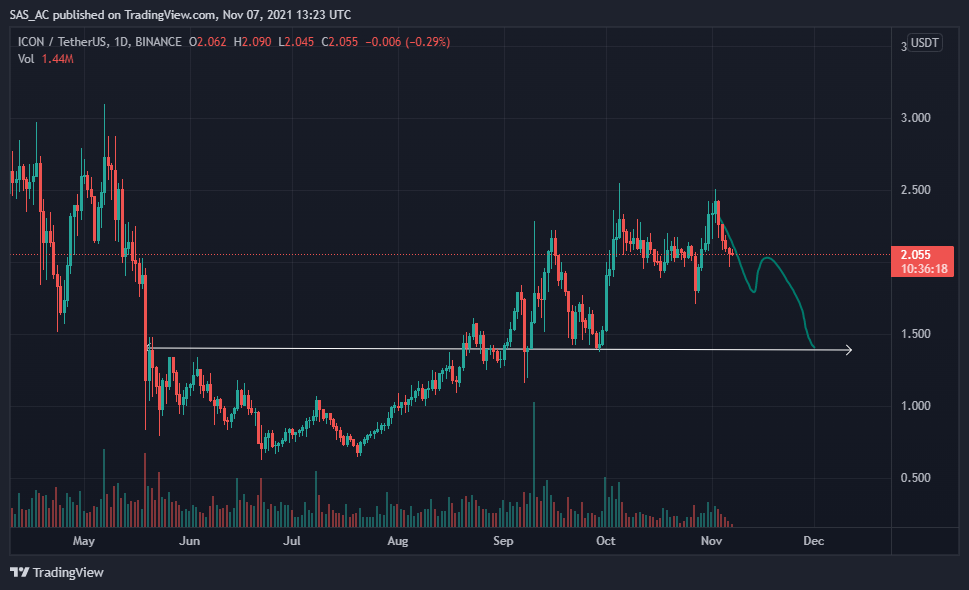
Task: Click the 1.500 price axis label
Action: click(x=915, y=334)
